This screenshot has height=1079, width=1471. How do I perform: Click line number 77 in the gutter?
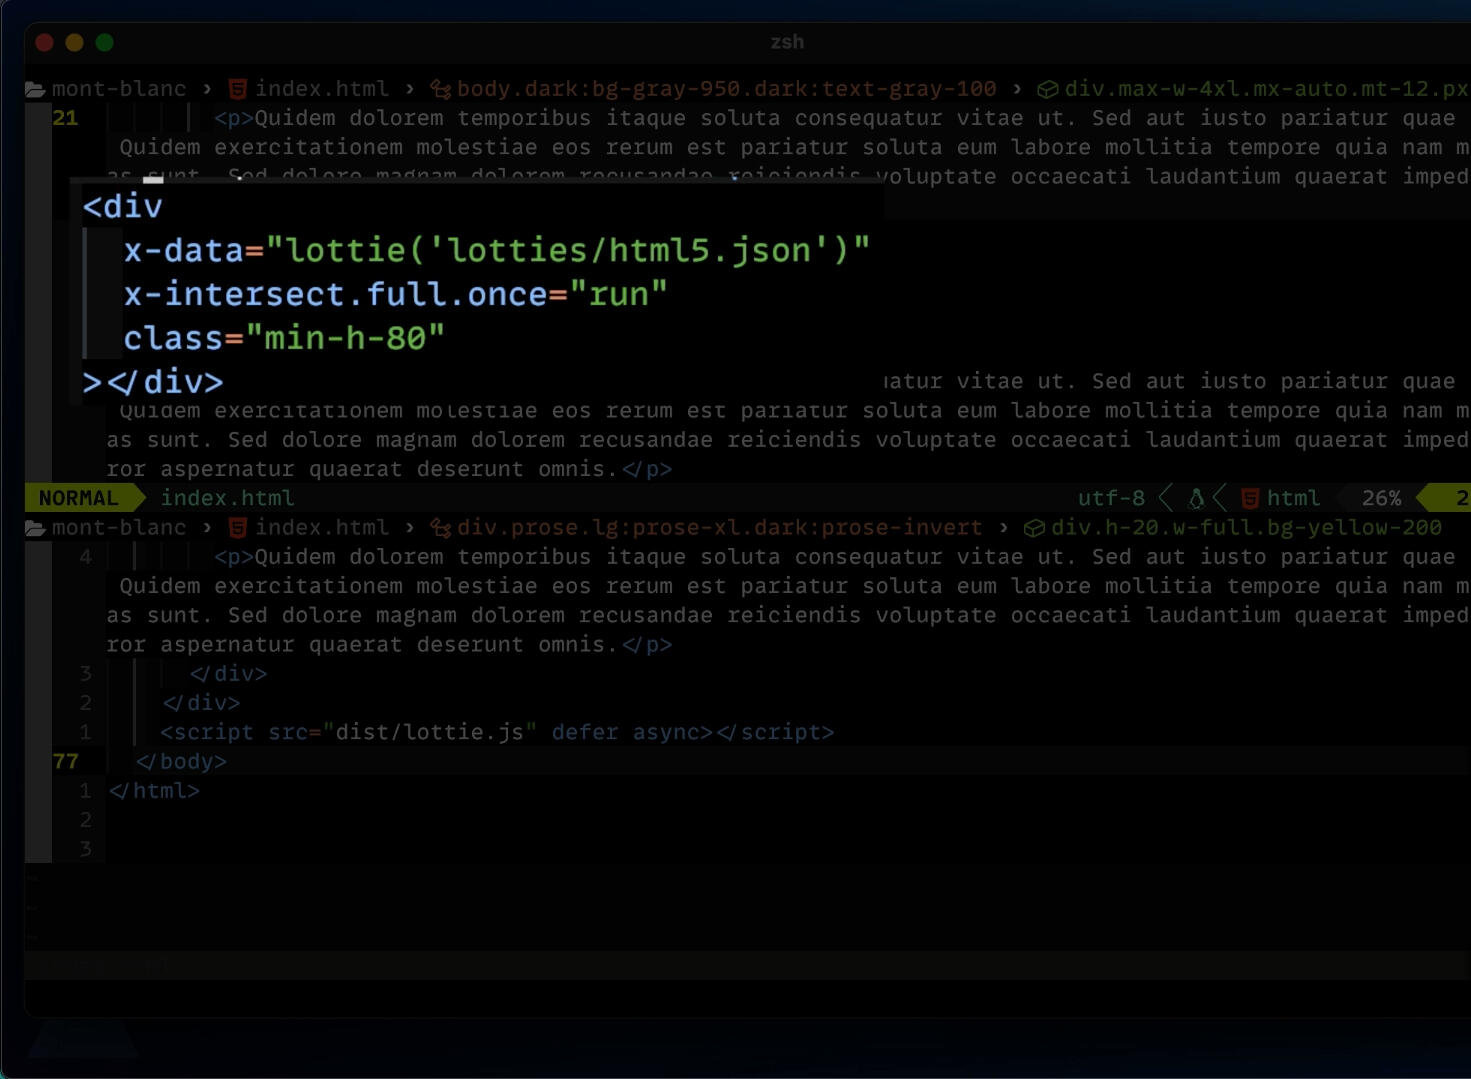pos(65,761)
